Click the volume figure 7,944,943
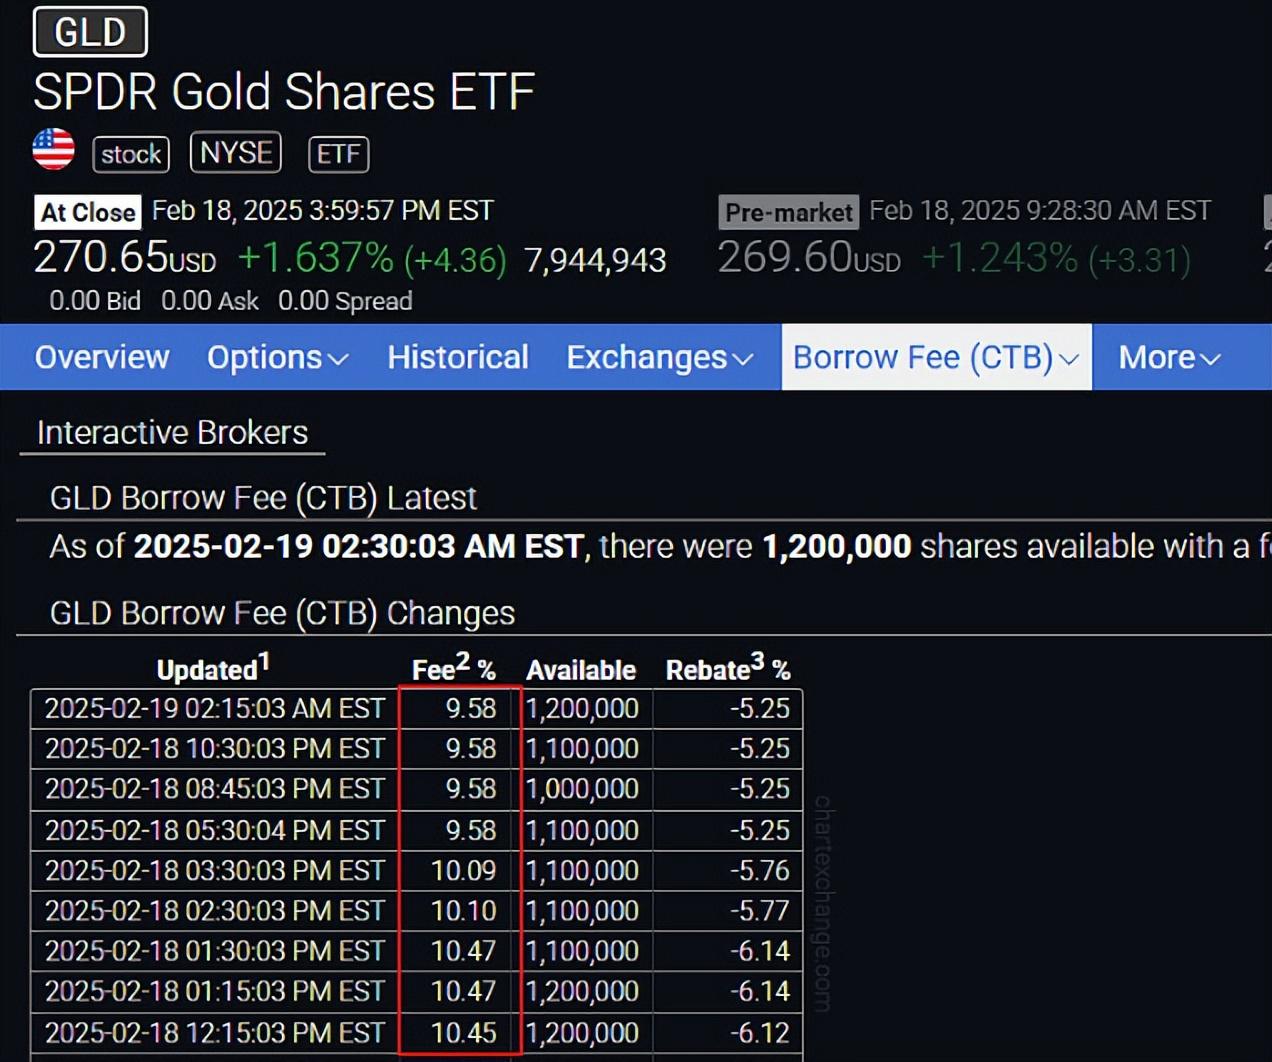 (595, 260)
